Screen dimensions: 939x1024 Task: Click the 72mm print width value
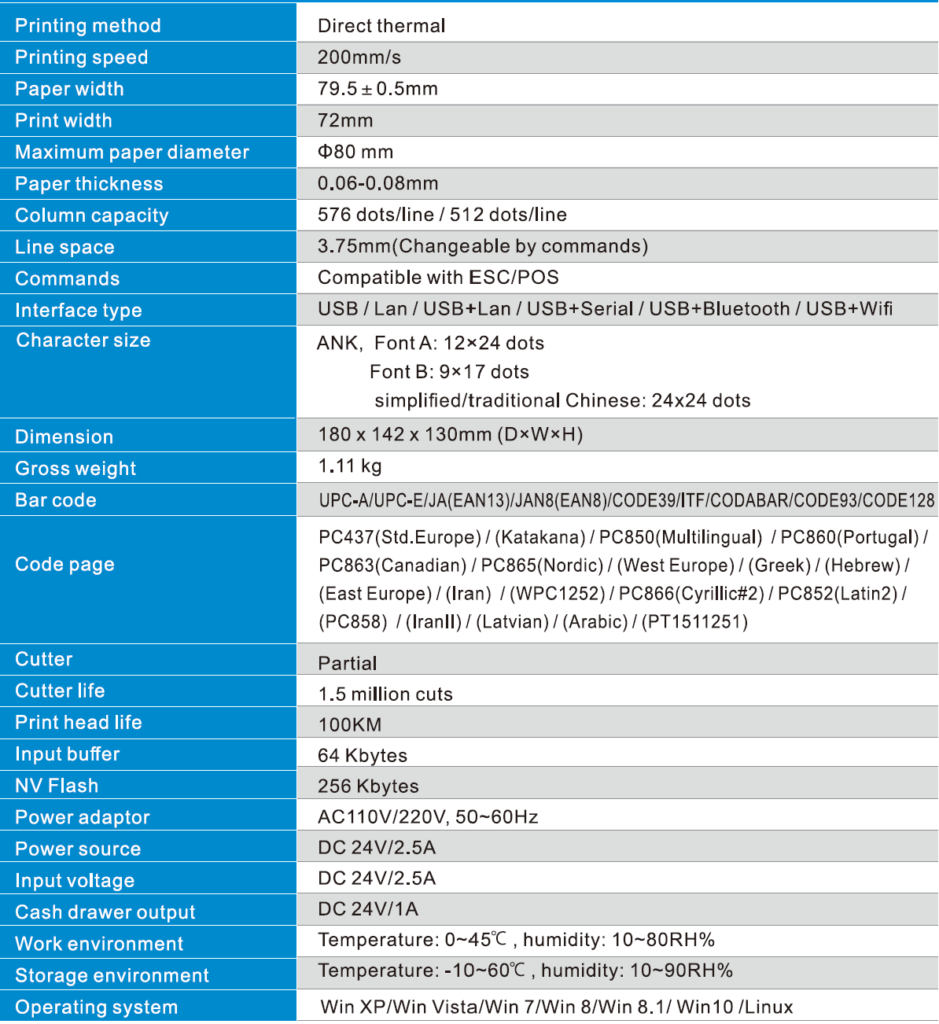click(345, 121)
